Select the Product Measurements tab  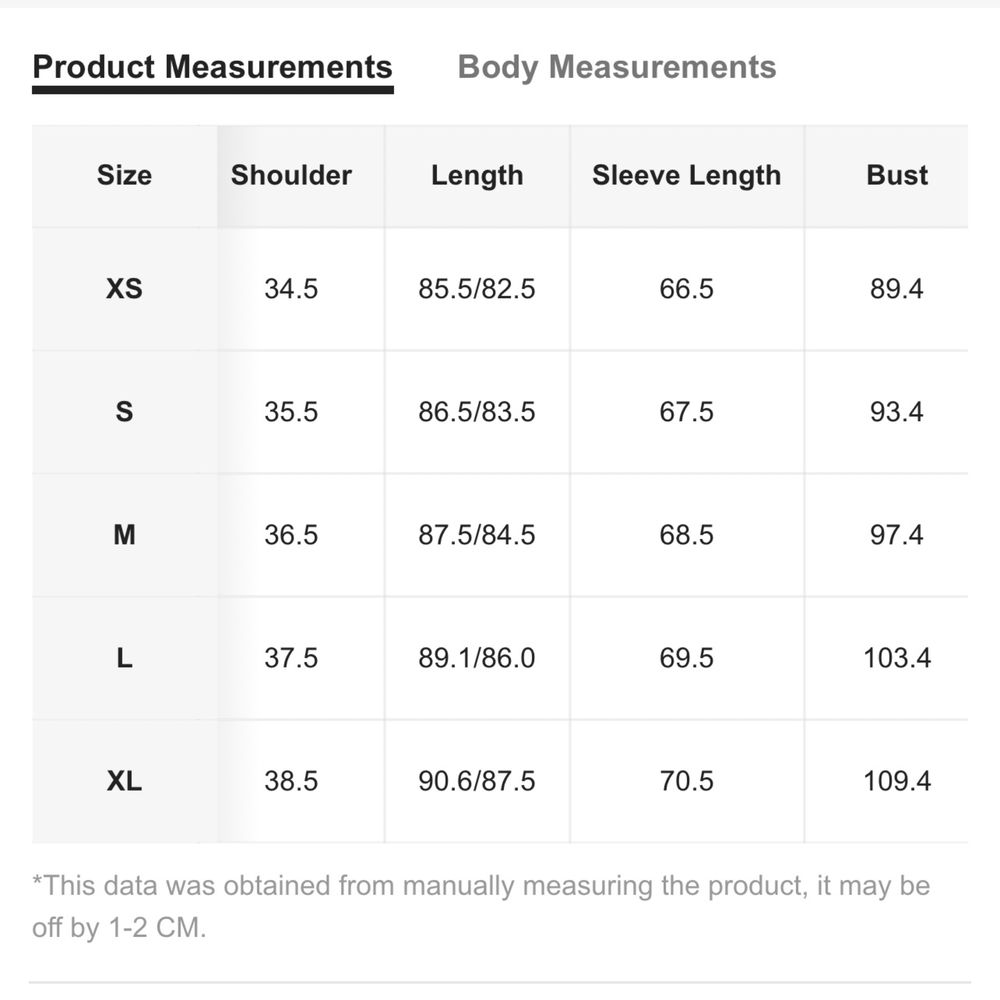coord(212,67)
